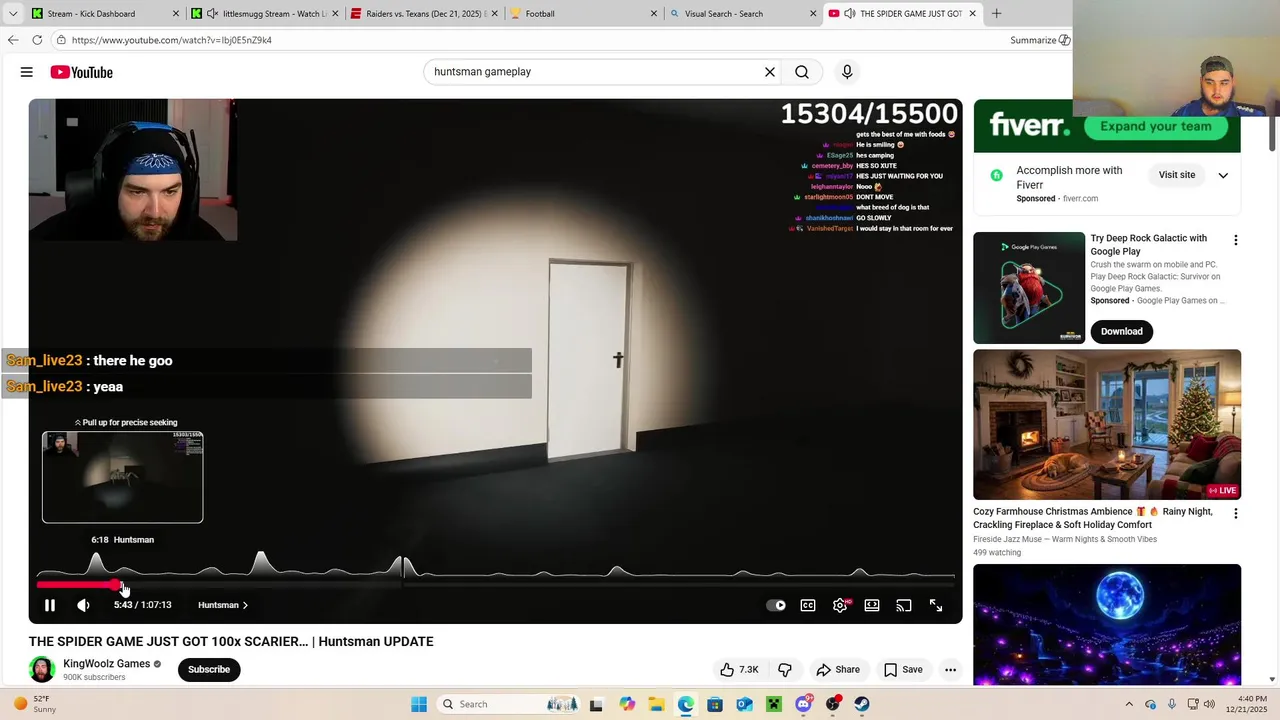The width and height of the screenshot is (1280, 720).
Task: Mute the video volume
Action: pyautogui.click(x=83, y=605)
